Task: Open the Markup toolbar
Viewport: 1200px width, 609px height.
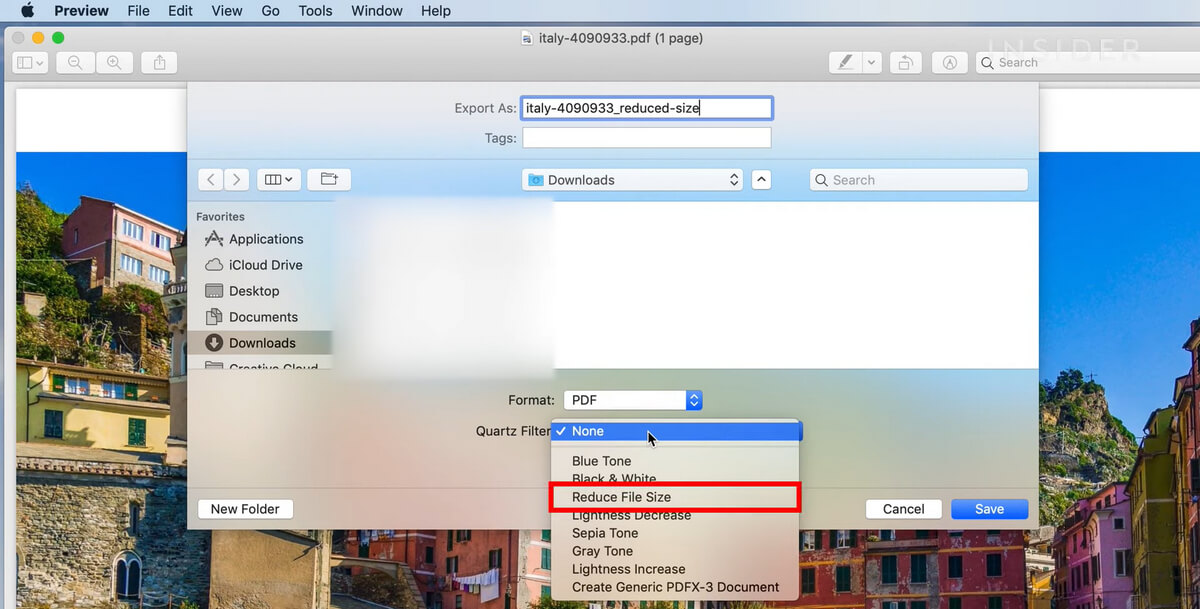Action: [x=950, y=62]
